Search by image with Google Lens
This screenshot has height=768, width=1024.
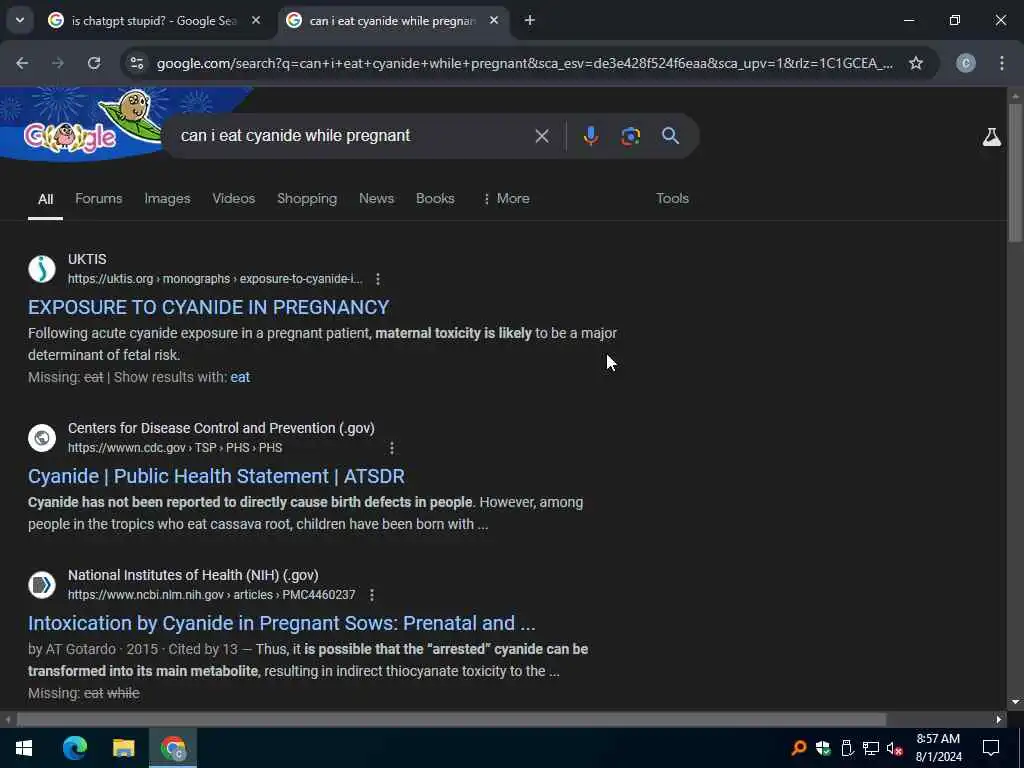(630, 136)
